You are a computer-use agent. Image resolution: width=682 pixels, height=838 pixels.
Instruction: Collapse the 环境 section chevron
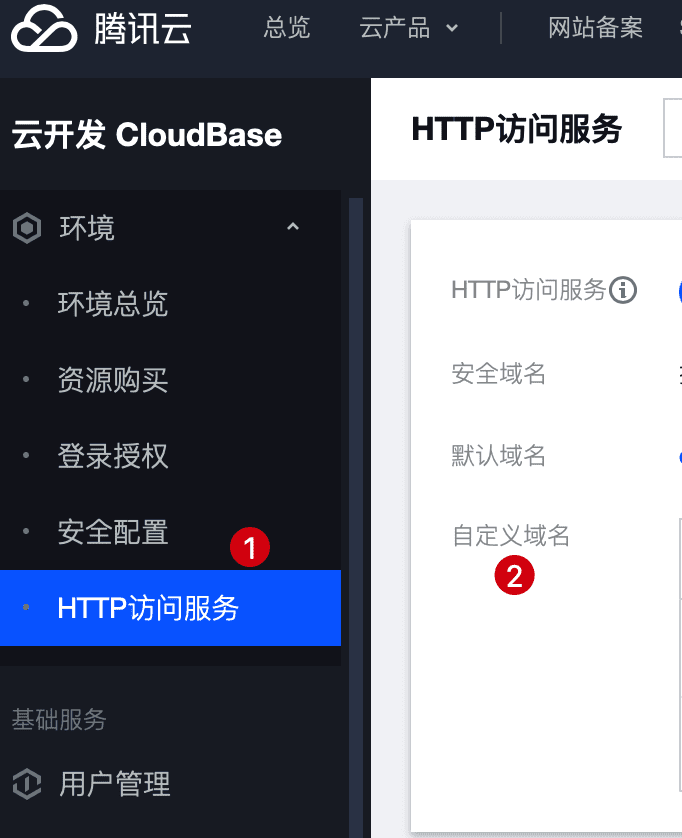click(293, 227)
